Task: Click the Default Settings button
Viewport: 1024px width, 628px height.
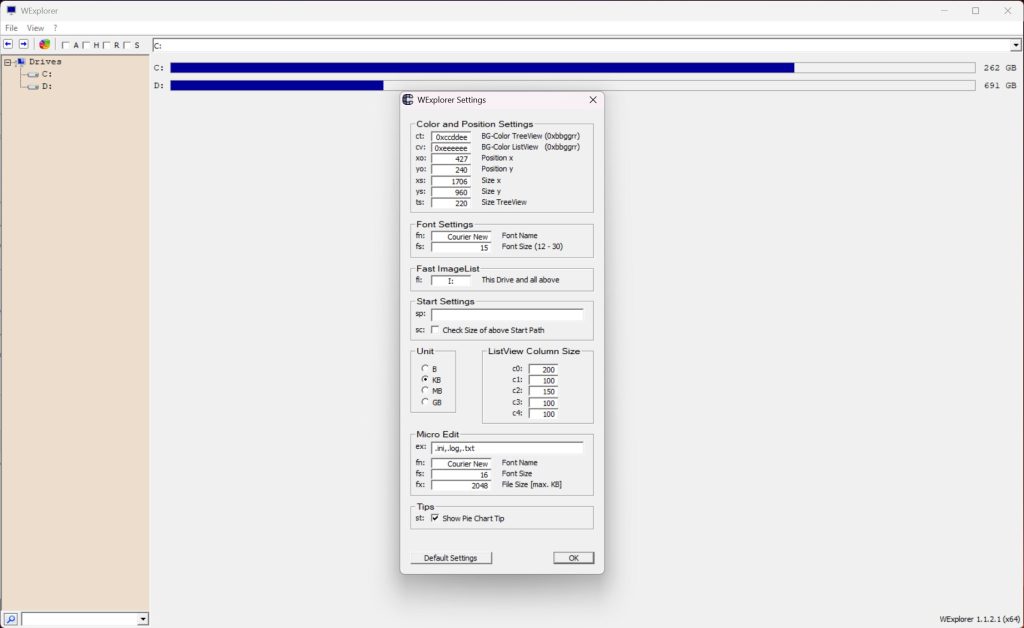Action: 451,557
